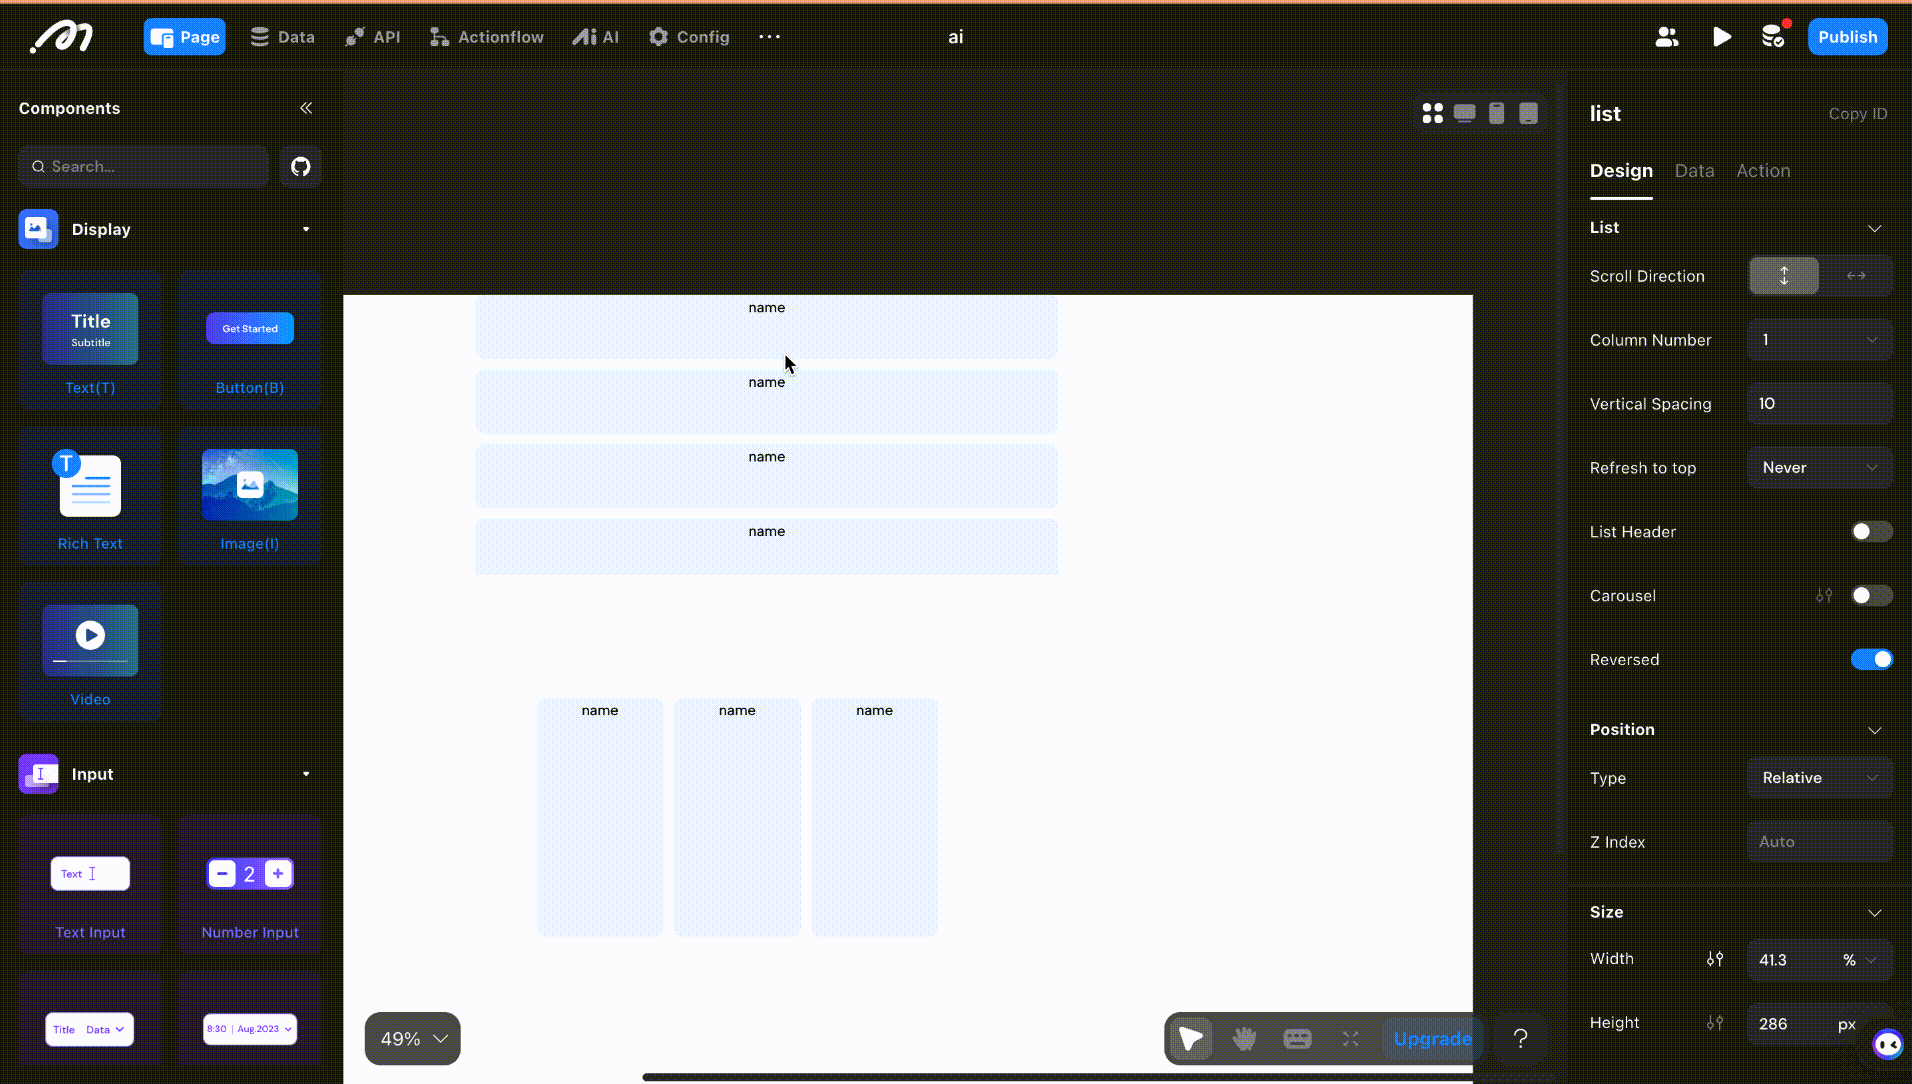
Task: Set scroll direction to horizontal
Action: pos(1856,276)
